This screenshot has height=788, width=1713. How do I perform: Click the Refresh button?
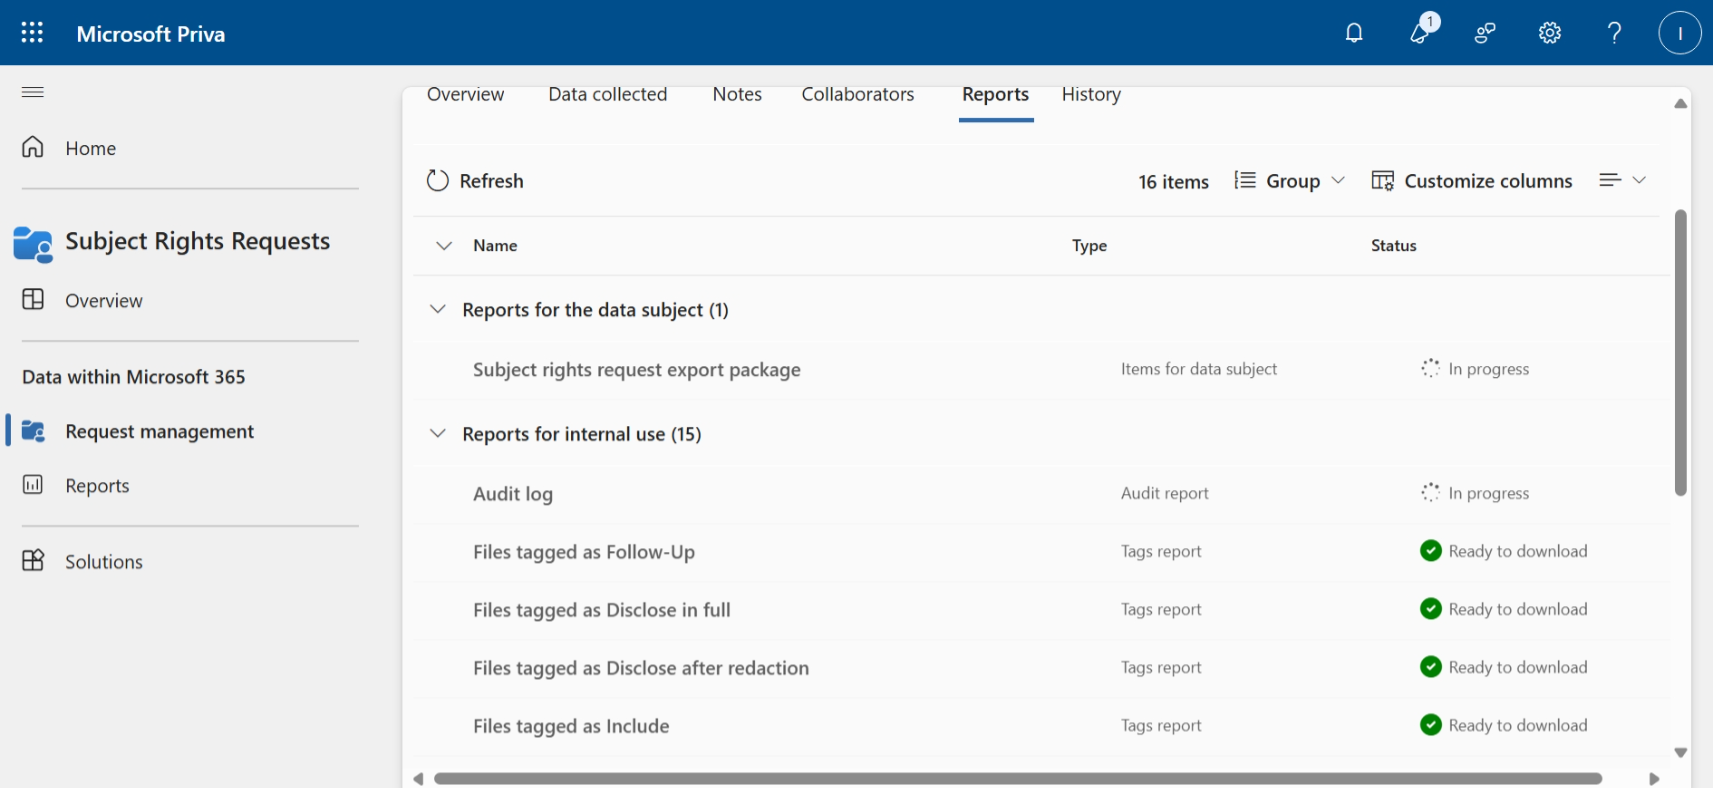point(476,180)
